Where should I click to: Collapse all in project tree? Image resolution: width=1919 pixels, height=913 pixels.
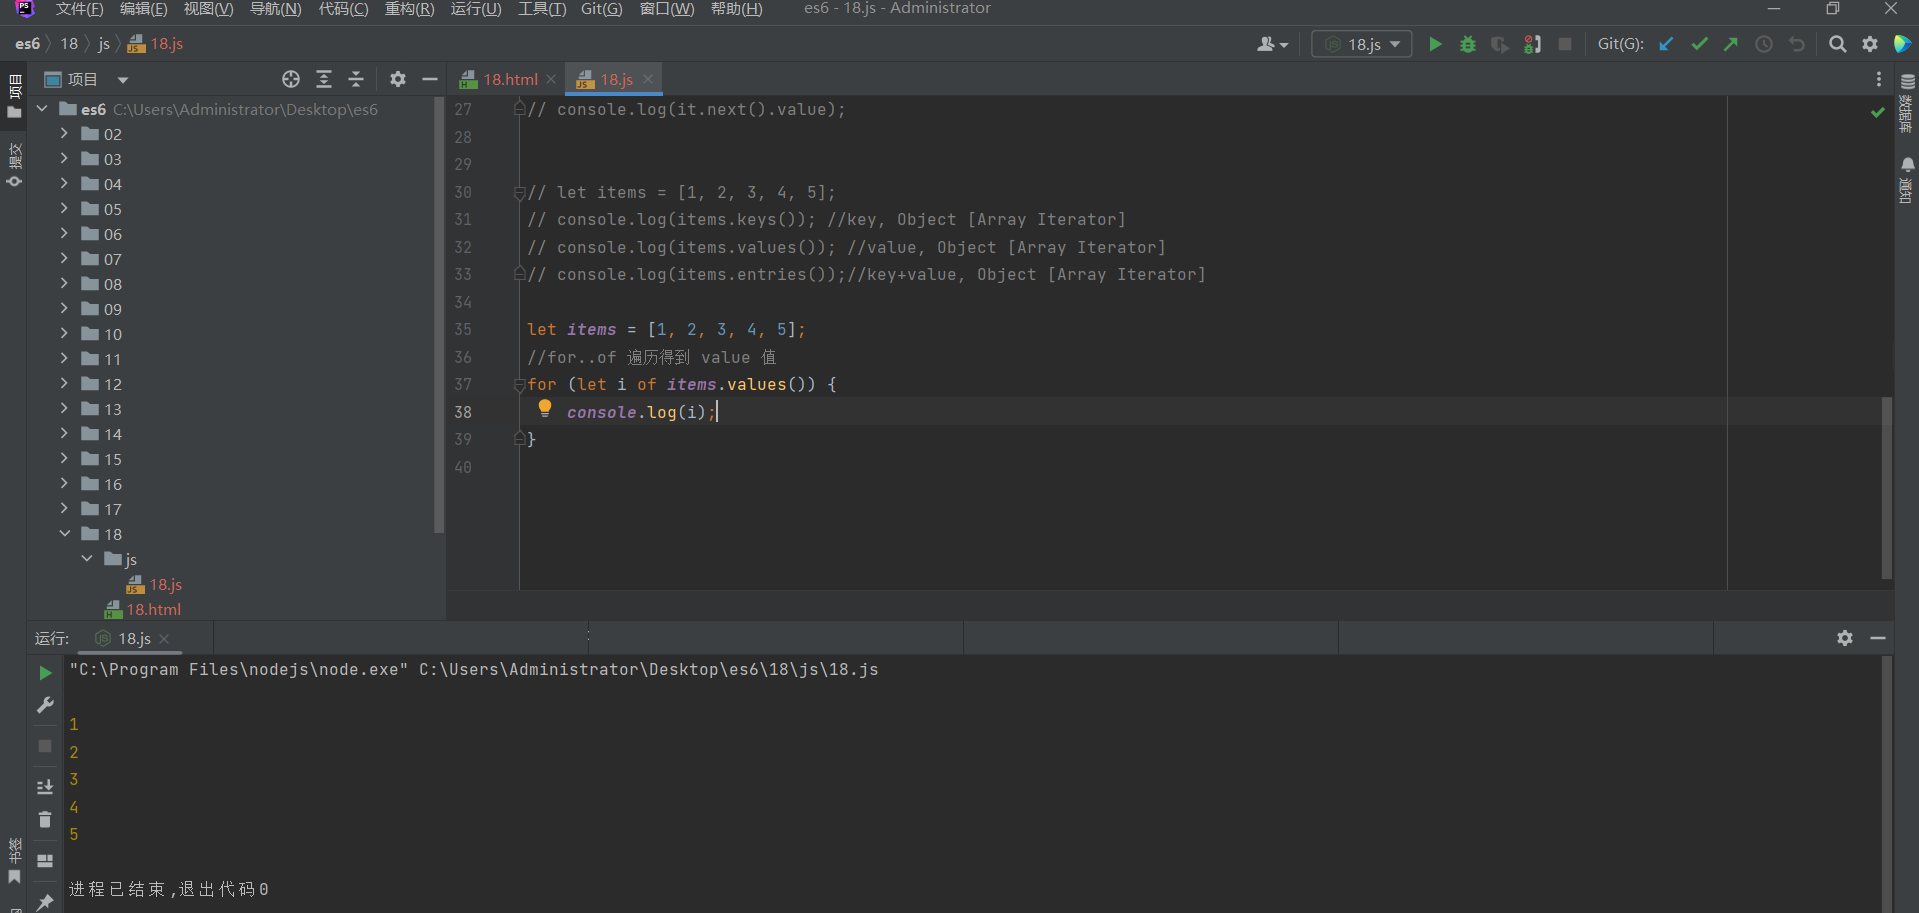356,79
